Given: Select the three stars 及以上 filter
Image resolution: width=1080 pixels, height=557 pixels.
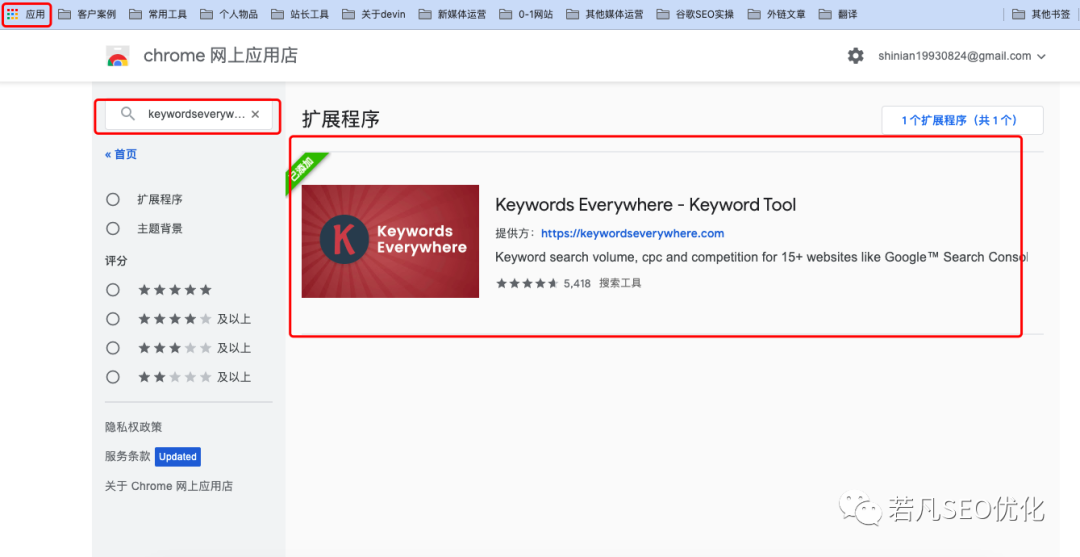Looking at the screenshot, I should tap(113, 348).
